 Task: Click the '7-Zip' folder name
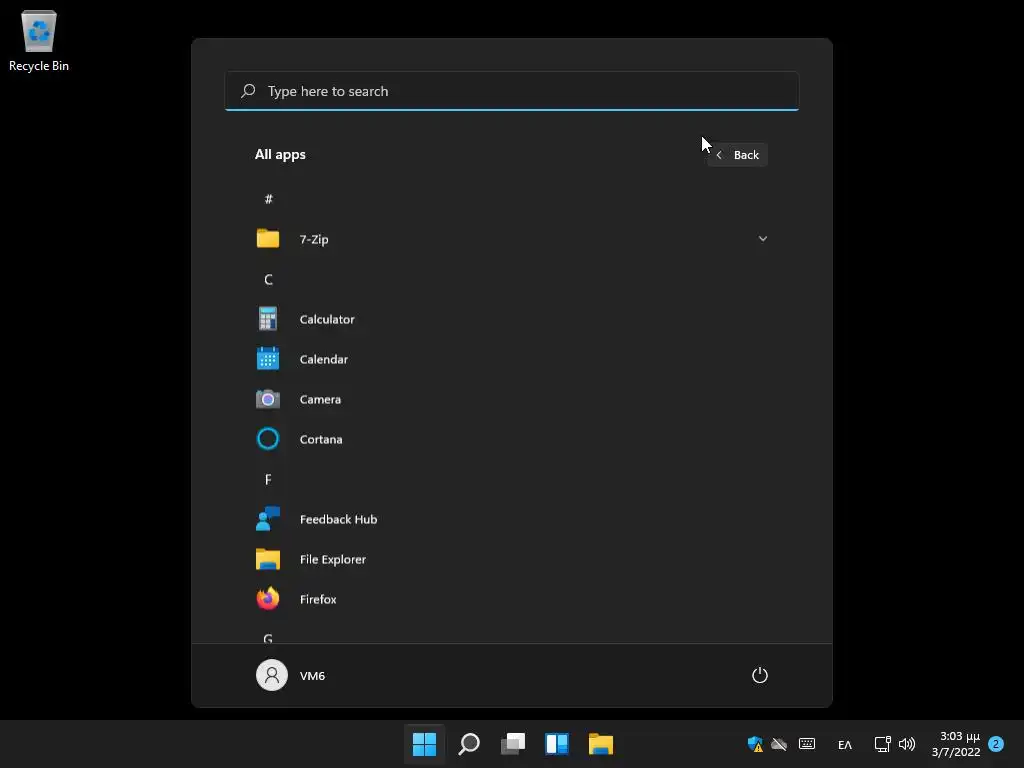pos(314,240)
